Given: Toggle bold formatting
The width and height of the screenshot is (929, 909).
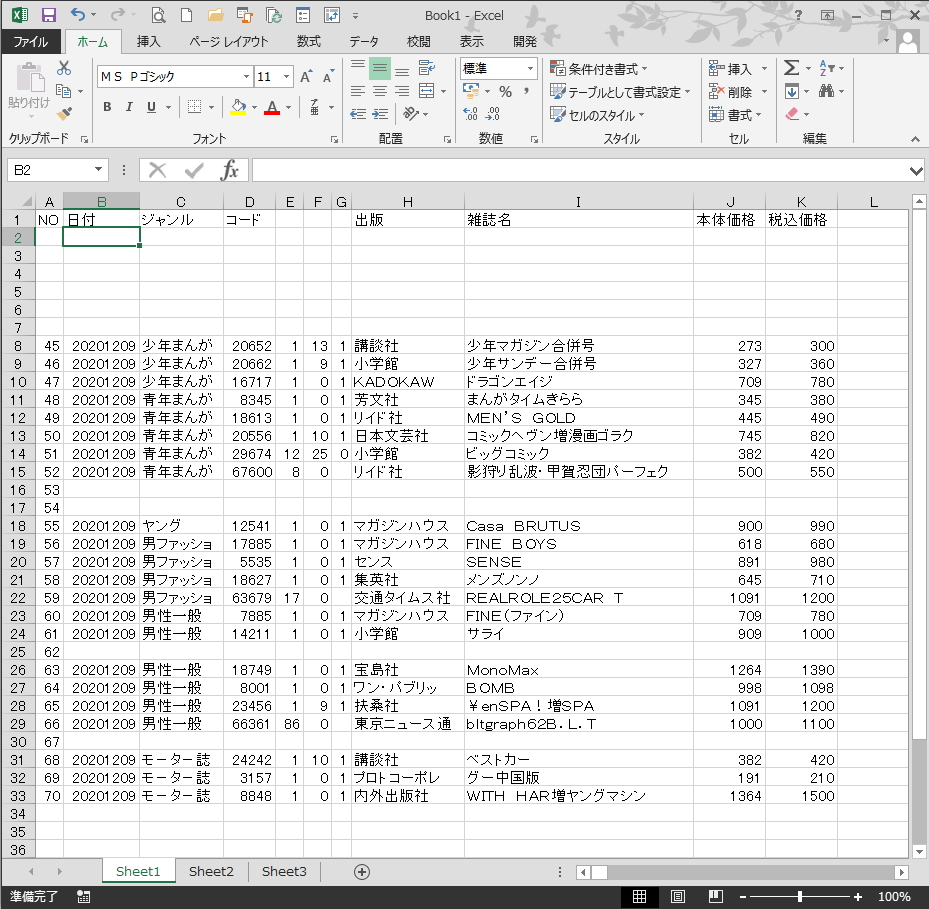Looking at the screenshot, I should pos(107,107).
